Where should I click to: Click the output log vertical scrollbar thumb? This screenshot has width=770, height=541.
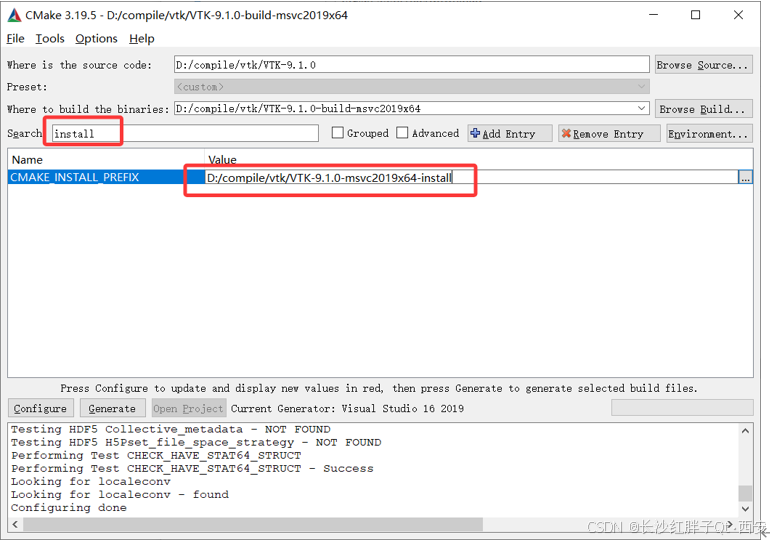[745, 493]
